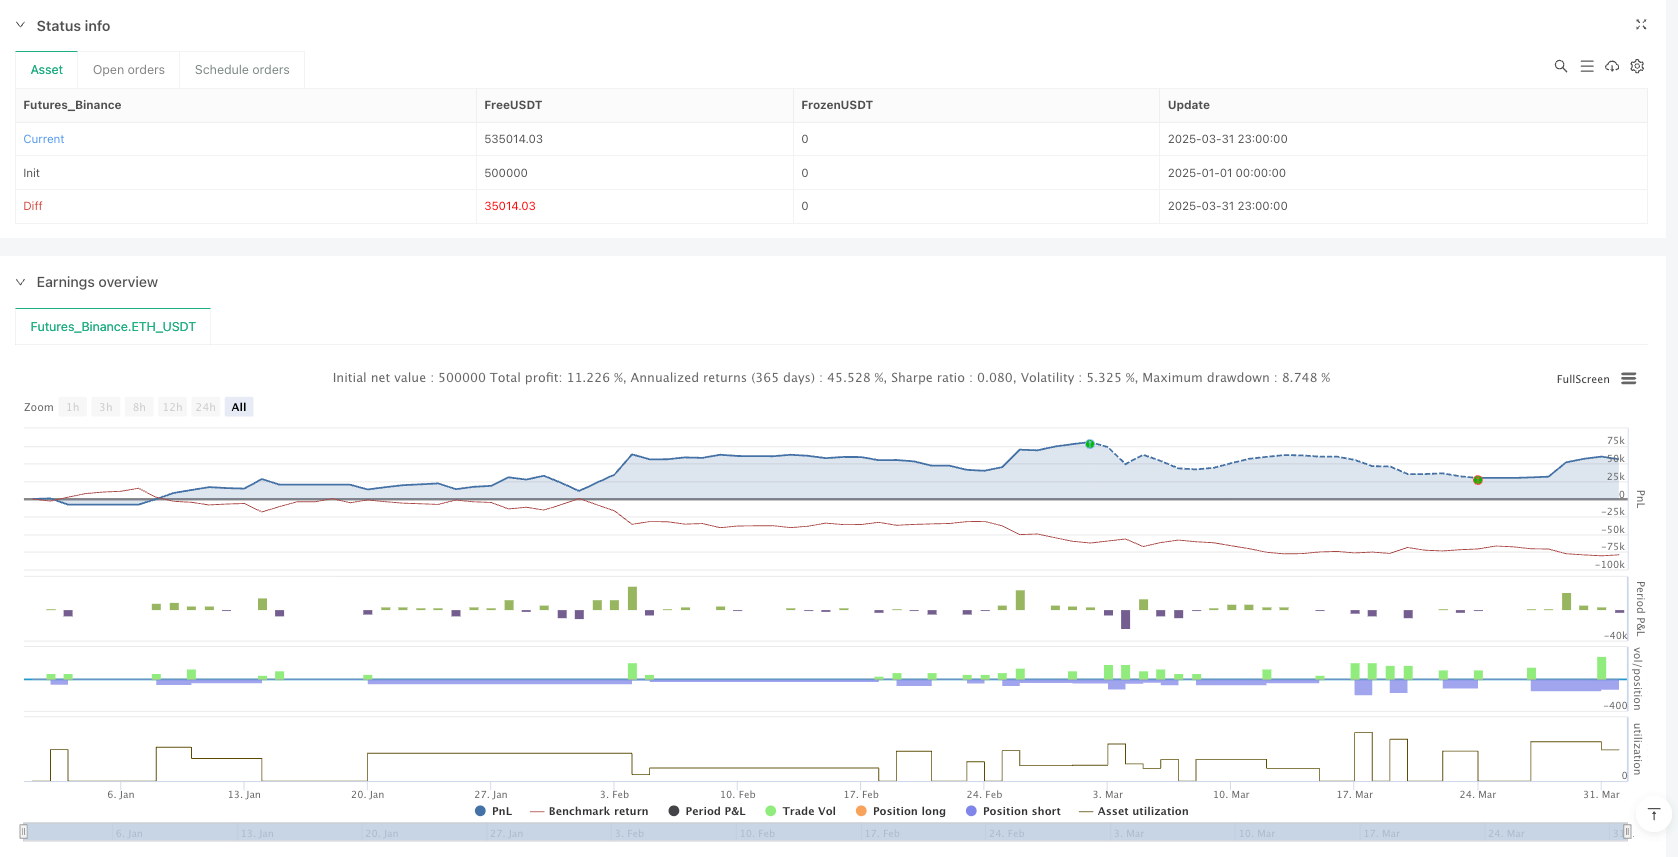
Task: Switch to the Open orders tab
Action: click(x=128, y=70)
